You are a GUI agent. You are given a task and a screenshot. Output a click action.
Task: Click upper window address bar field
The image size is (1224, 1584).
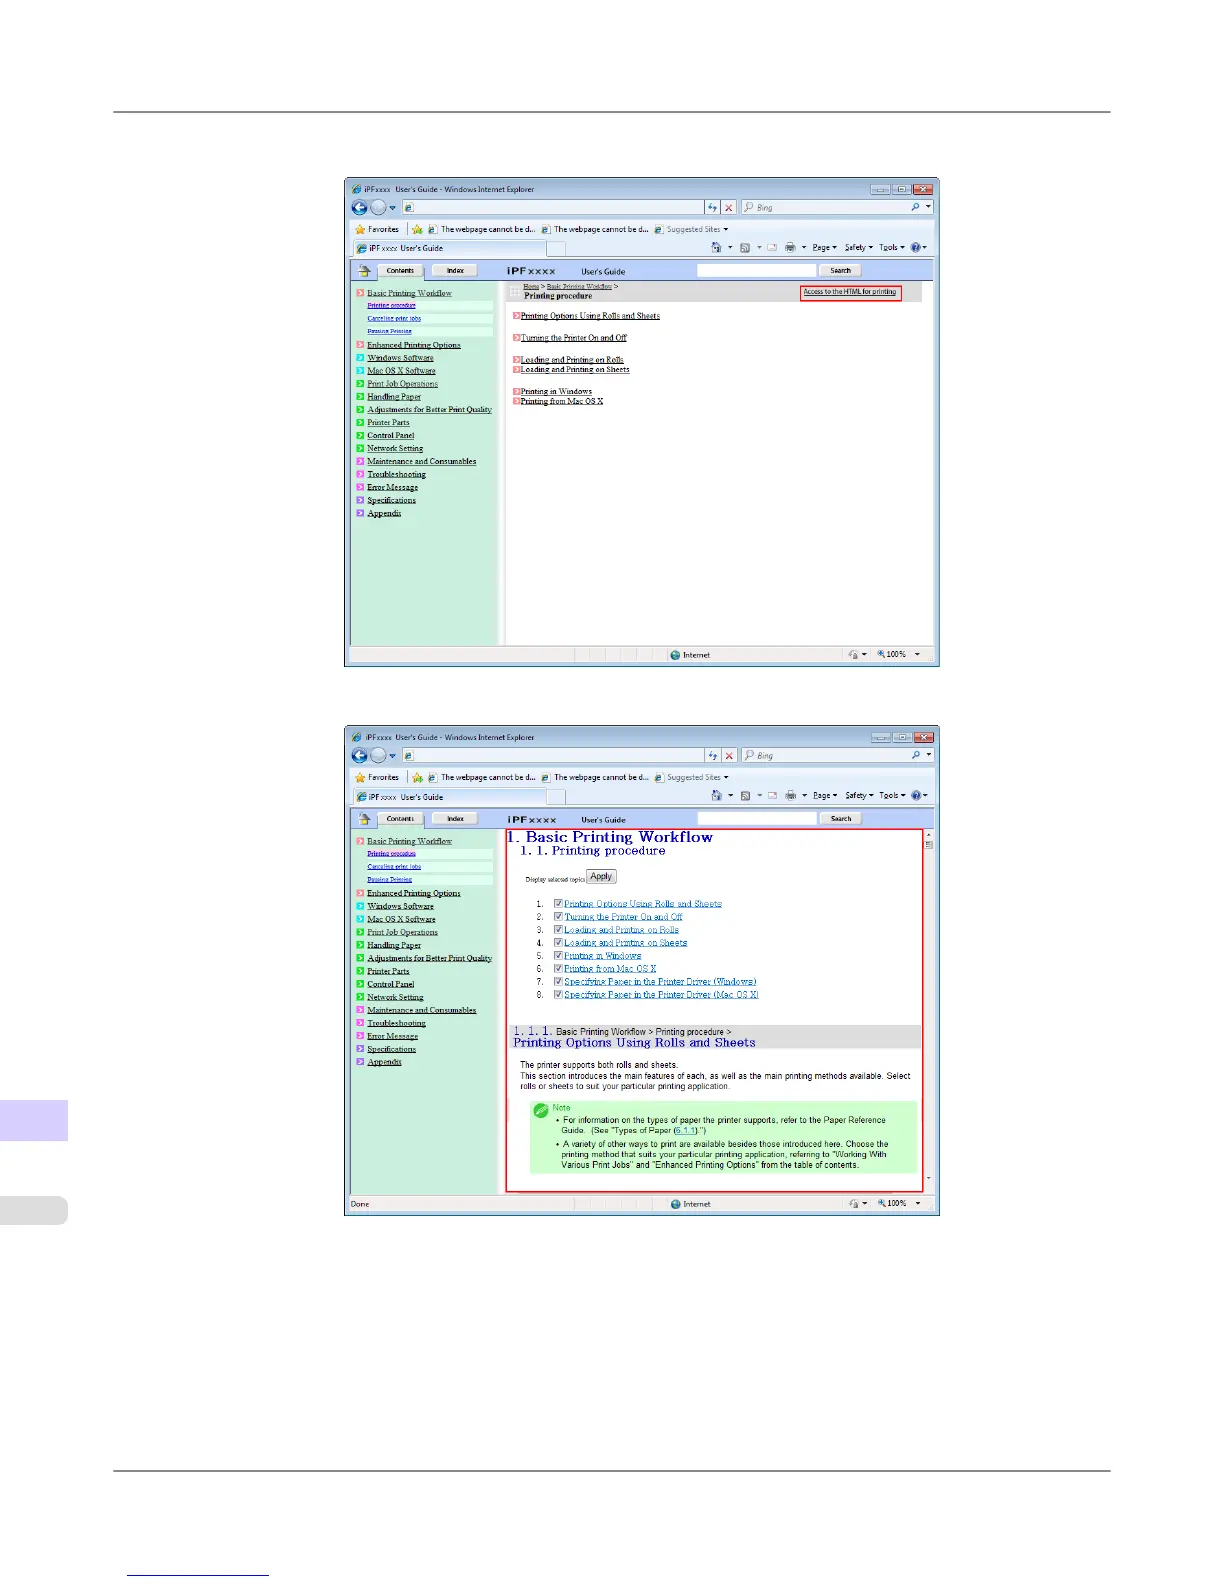552,208
